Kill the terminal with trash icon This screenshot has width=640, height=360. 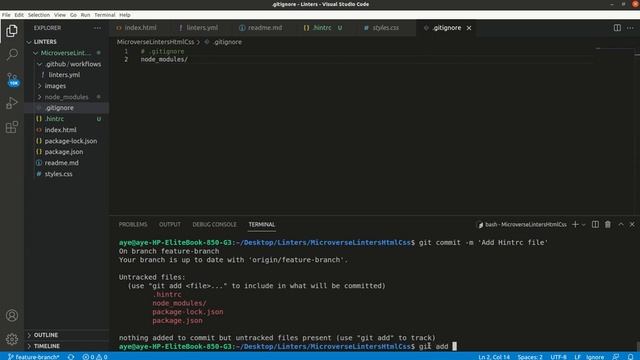click(x=608, y=224)
